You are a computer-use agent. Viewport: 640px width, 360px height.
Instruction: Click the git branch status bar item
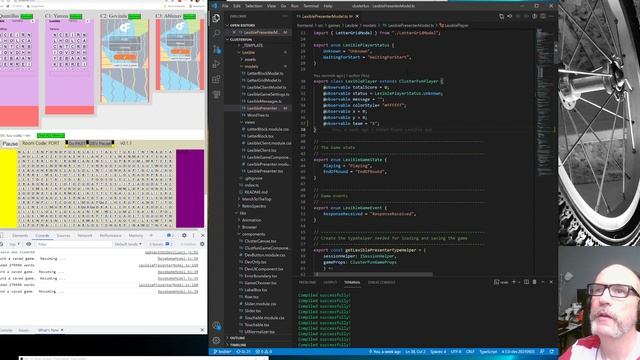222,351
